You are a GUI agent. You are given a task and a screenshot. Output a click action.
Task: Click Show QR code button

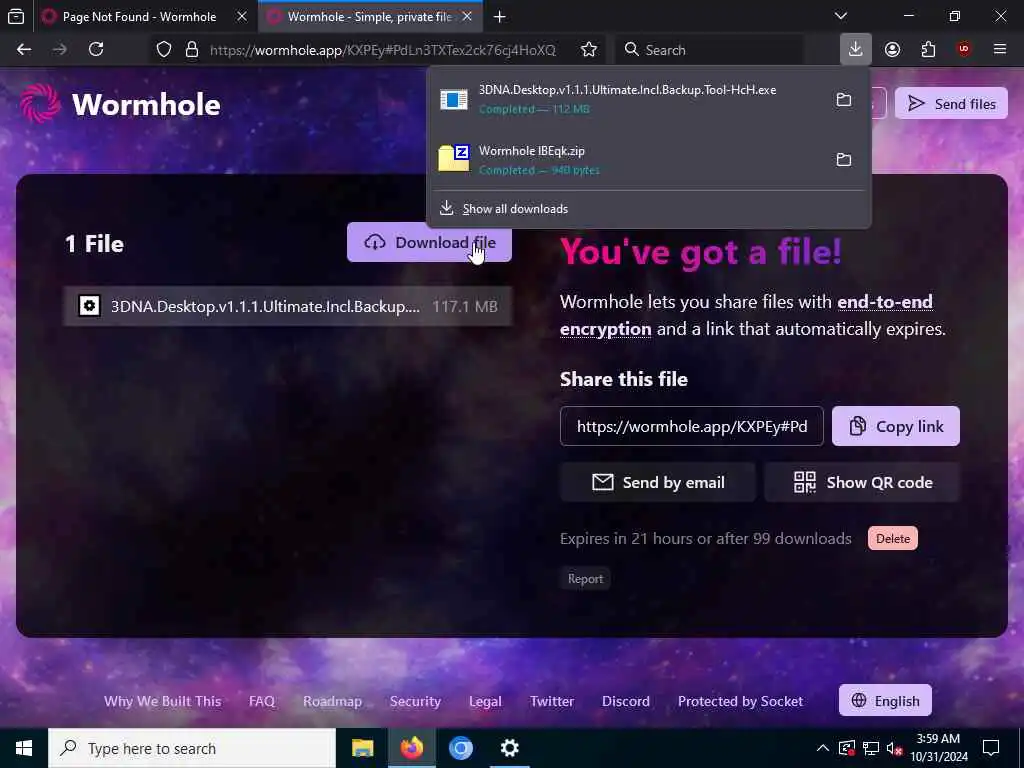click(862, 483)
